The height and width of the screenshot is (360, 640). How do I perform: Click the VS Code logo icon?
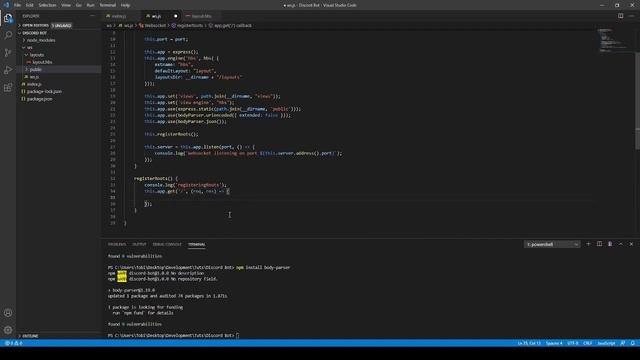tap(6, 5)
